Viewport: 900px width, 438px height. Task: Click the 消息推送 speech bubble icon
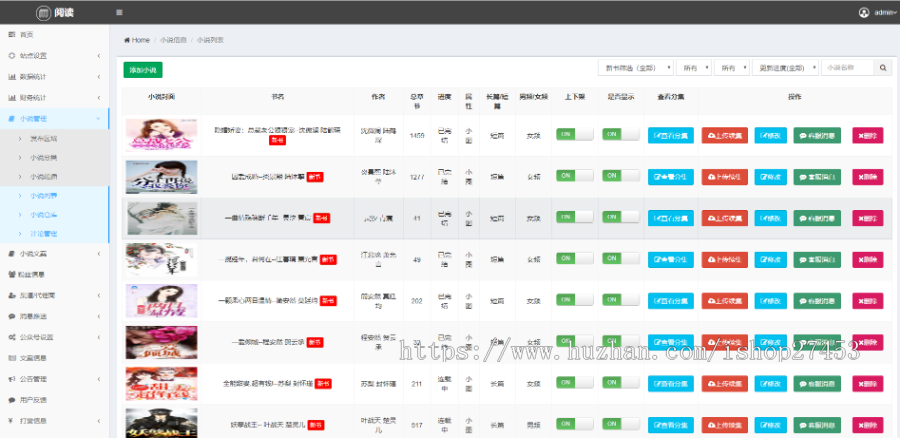click(11, 316)
